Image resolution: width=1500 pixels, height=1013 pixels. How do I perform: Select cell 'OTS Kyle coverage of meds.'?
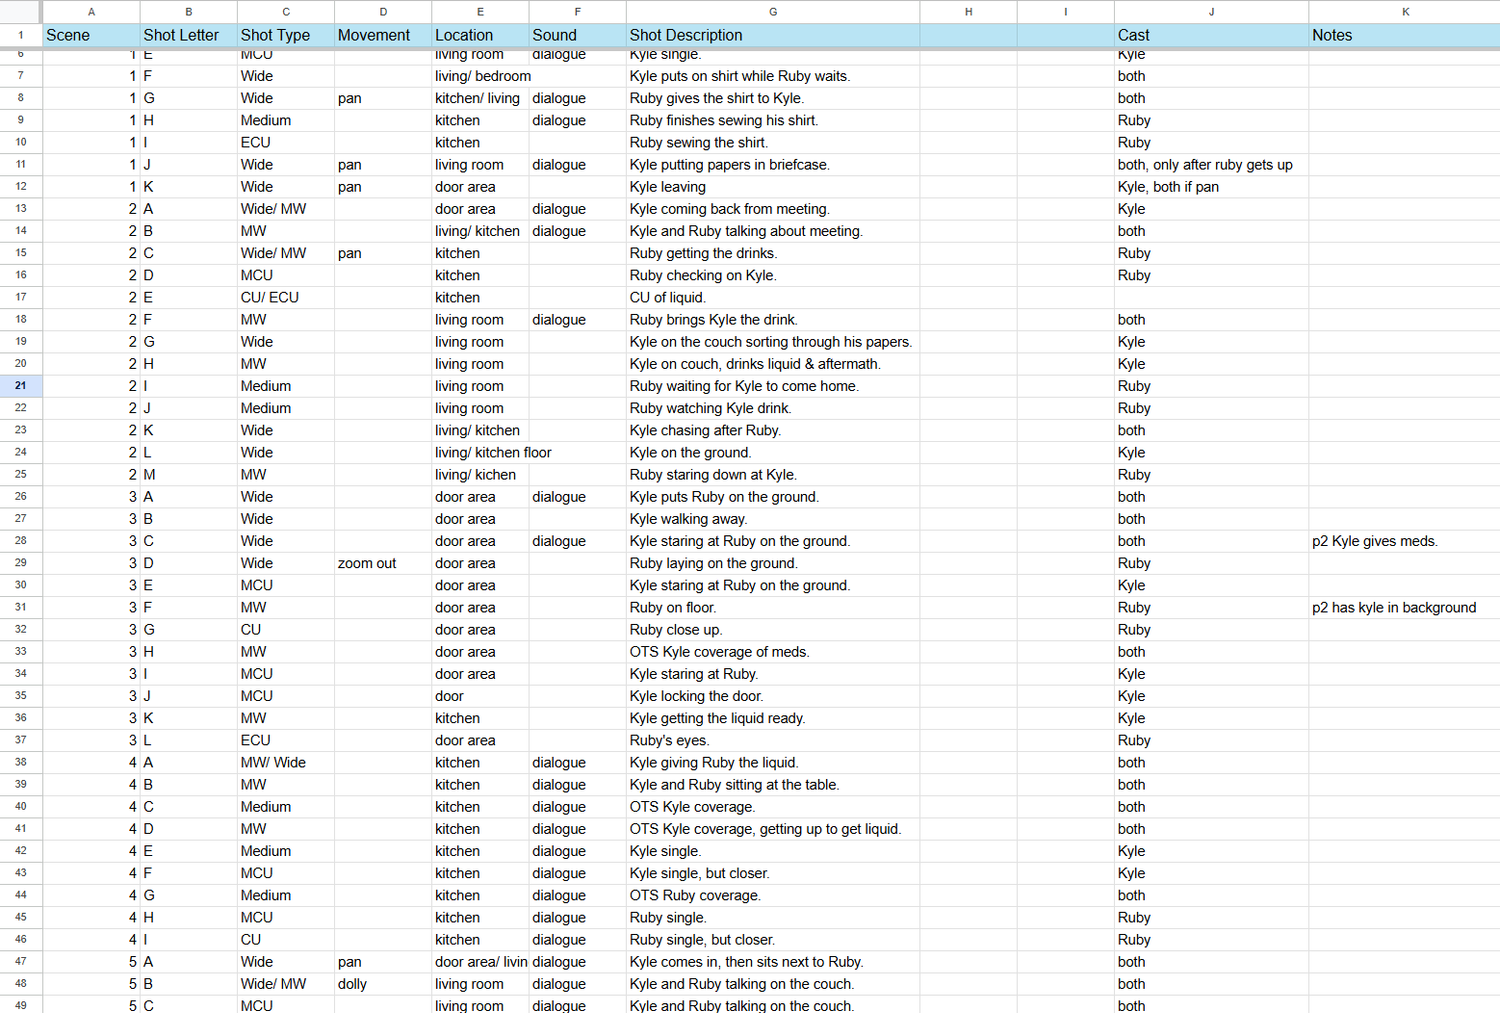[772, 652]
